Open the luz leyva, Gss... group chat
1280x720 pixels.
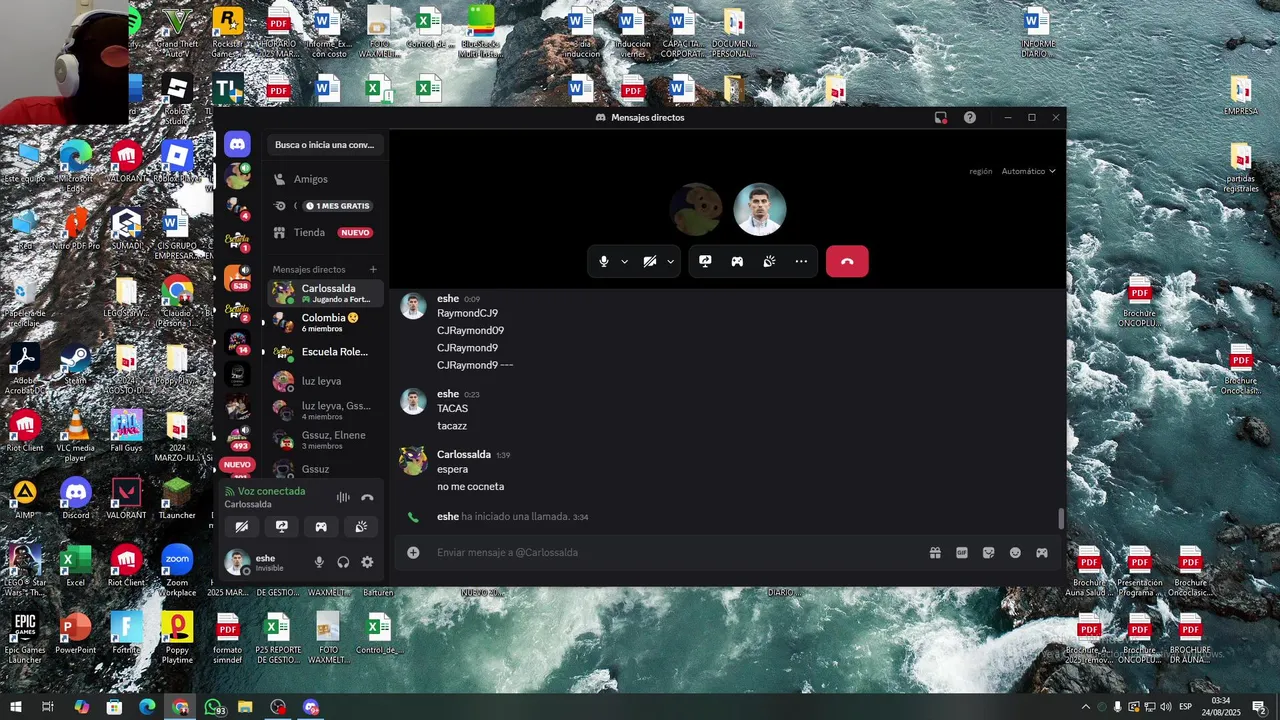pyautogui.click(x=326, y=410)
